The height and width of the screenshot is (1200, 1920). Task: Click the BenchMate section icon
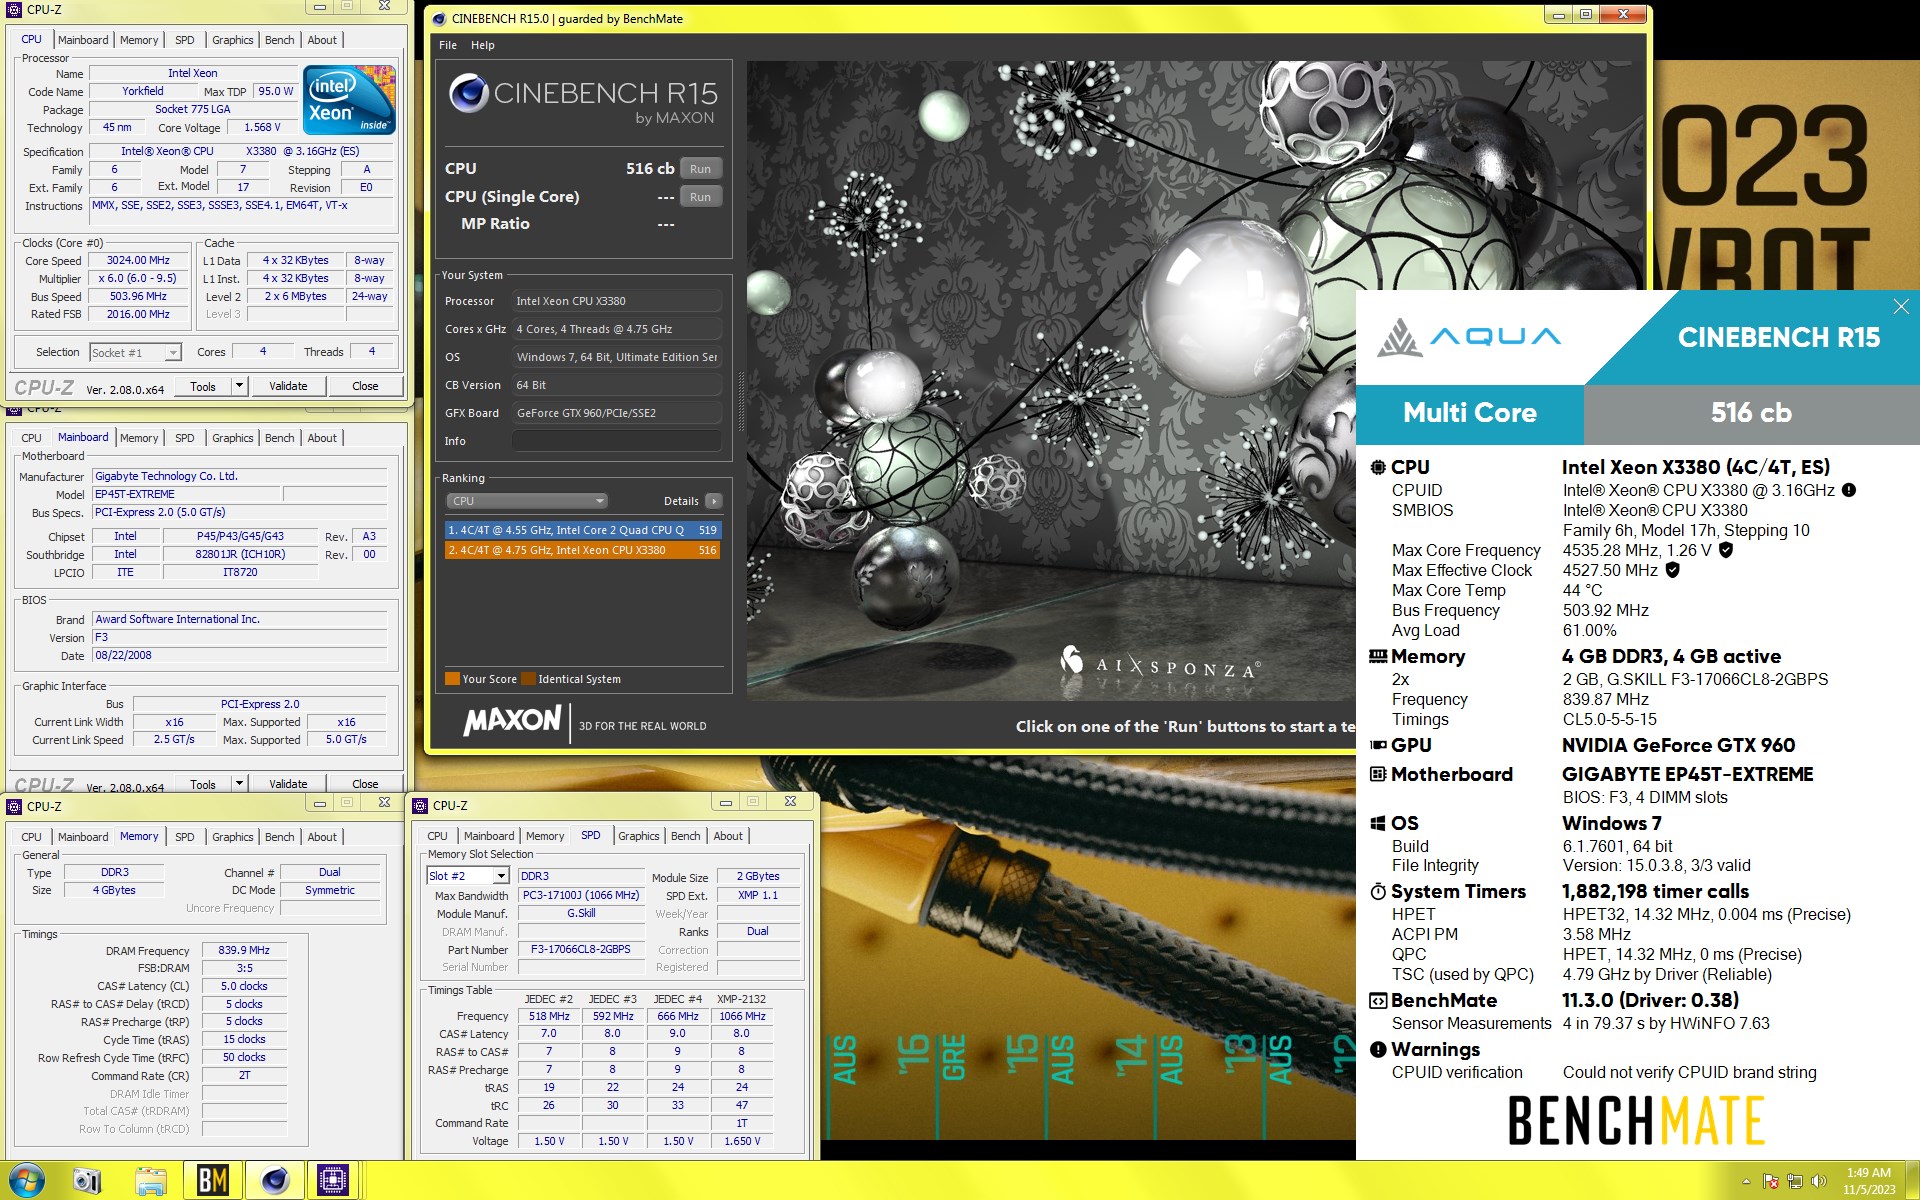(x=1378, y=1000)
